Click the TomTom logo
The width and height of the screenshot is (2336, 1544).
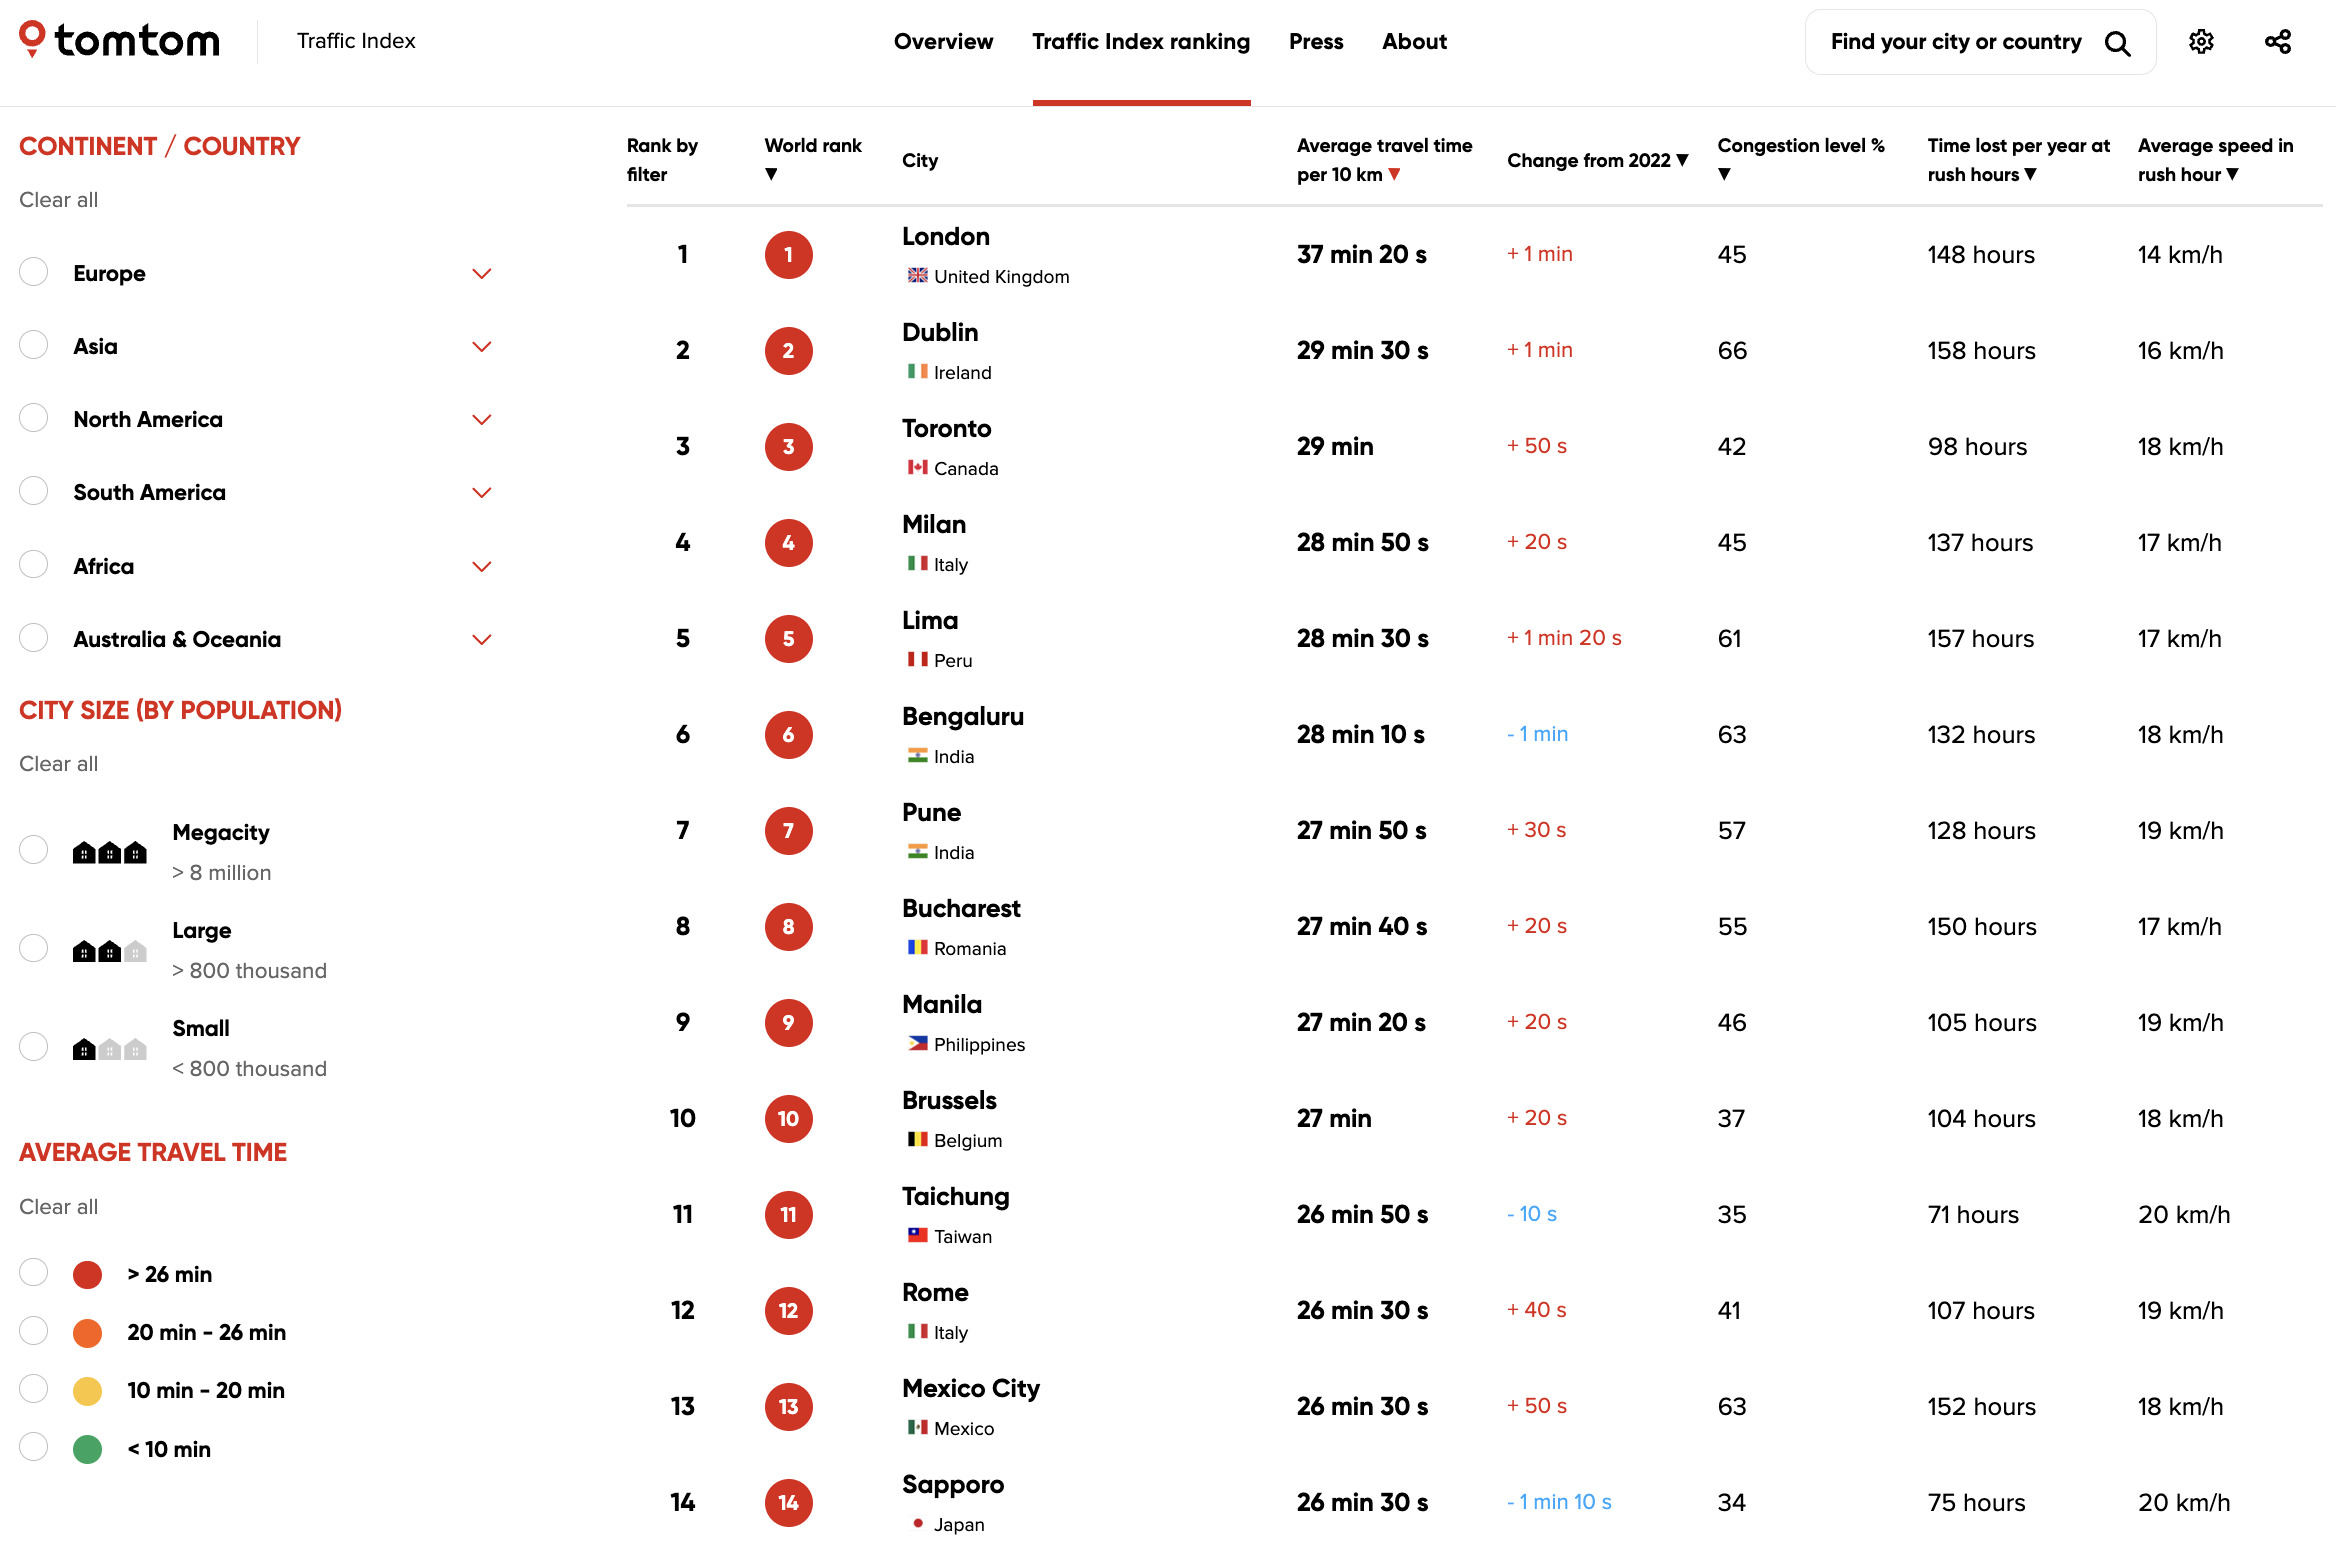tap(119, 40)
